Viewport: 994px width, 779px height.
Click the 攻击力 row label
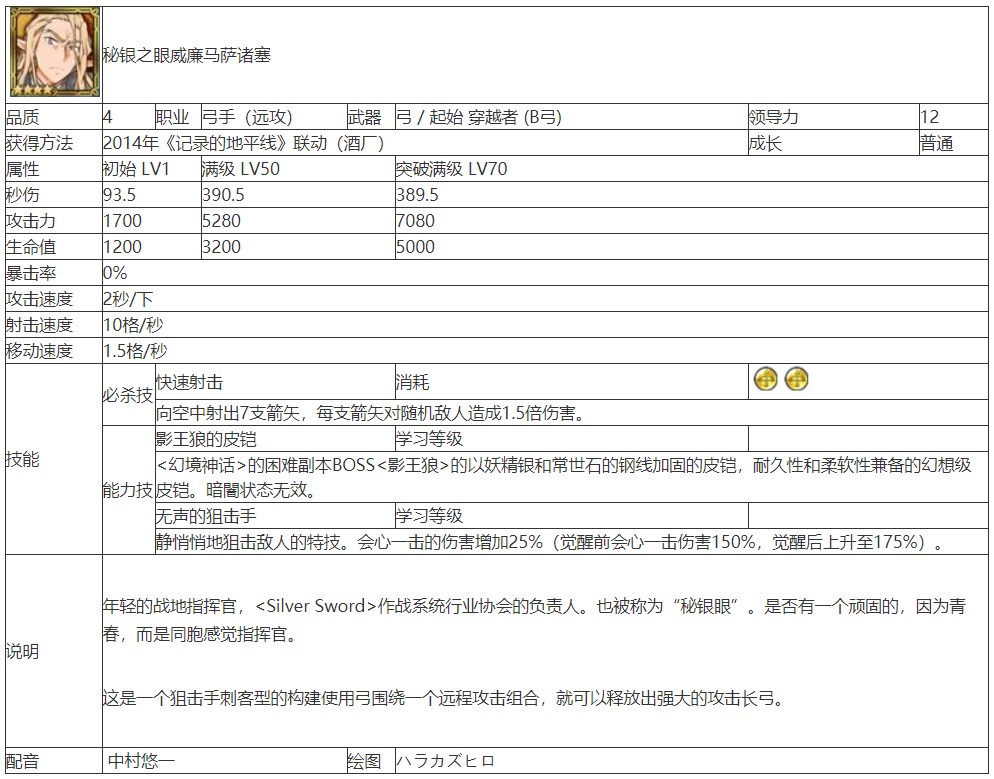31,221
